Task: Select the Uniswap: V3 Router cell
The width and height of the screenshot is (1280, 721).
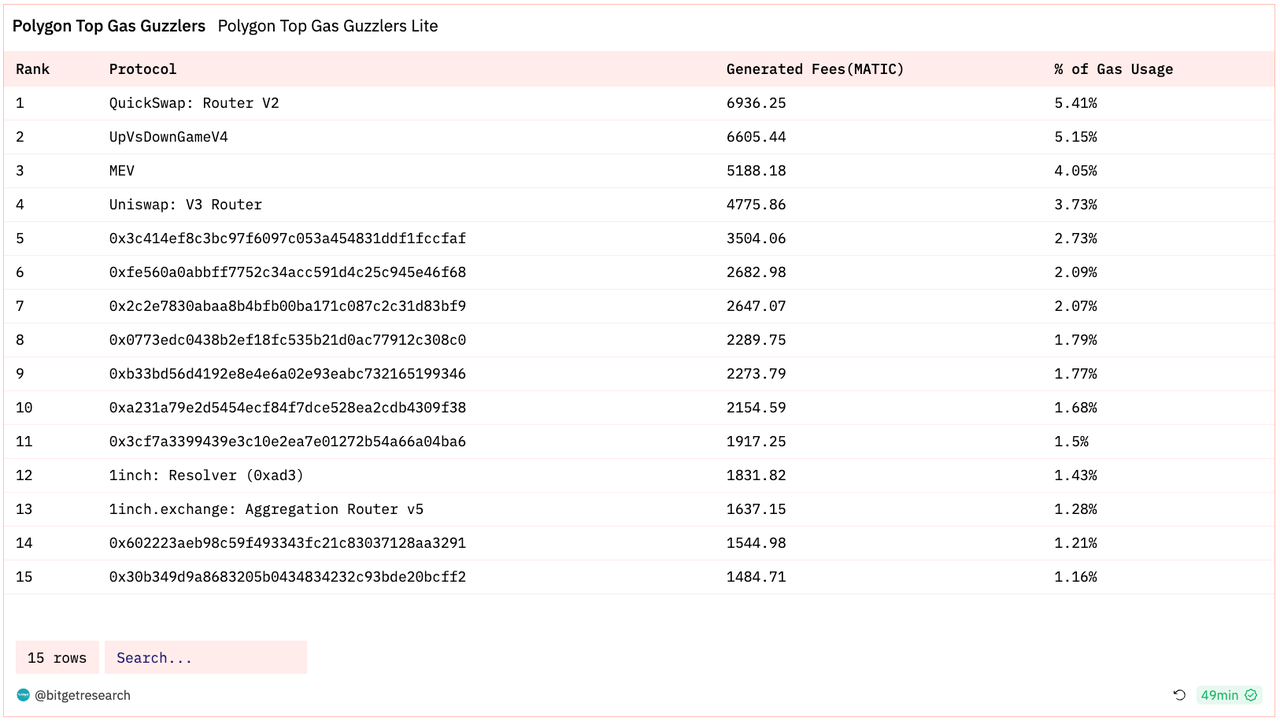Action: [x=186, y=205]
